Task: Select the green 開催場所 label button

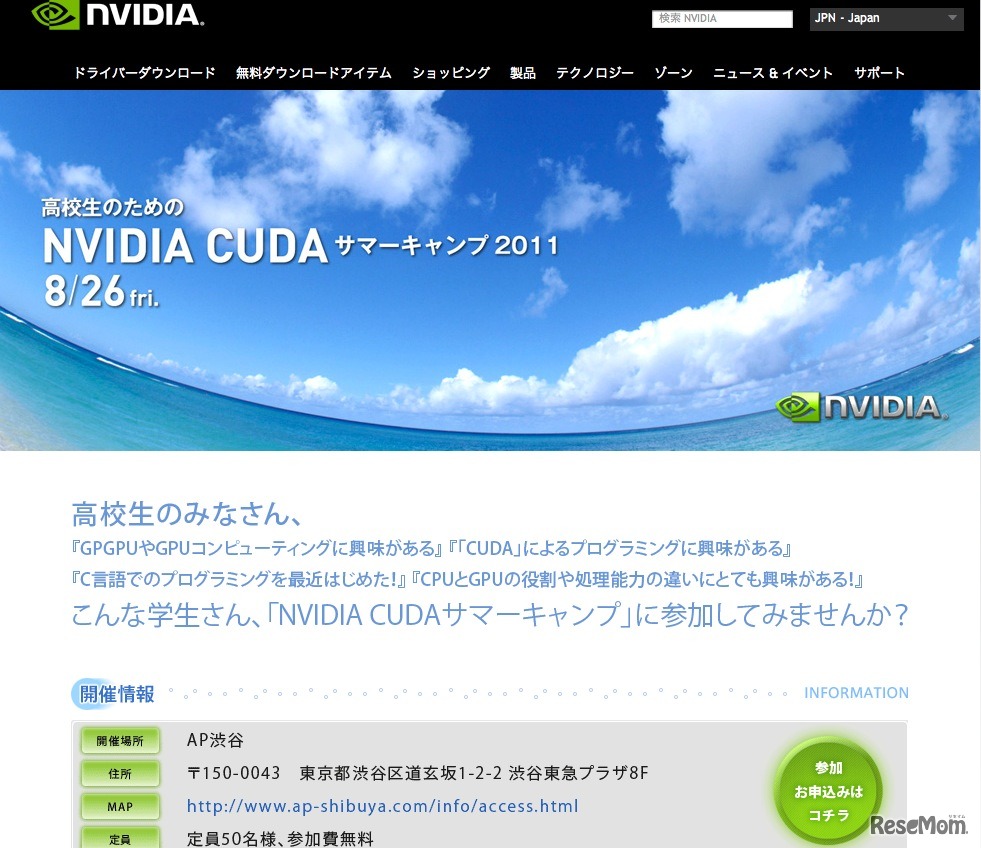Action: point(120,740)
